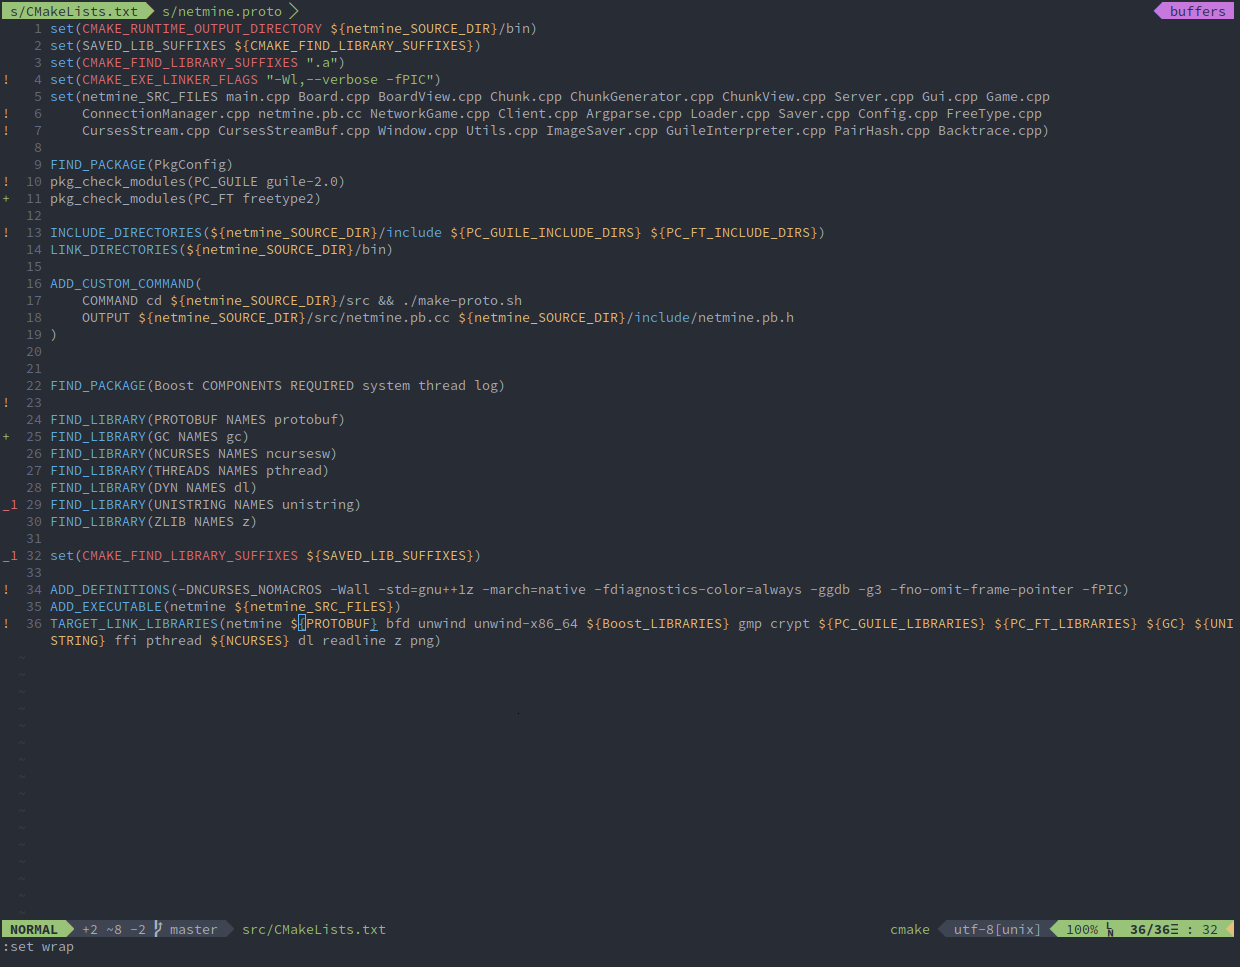Click the modified sign beside line 4
This screenshot has height=967, width=1240.
(7, 80)
